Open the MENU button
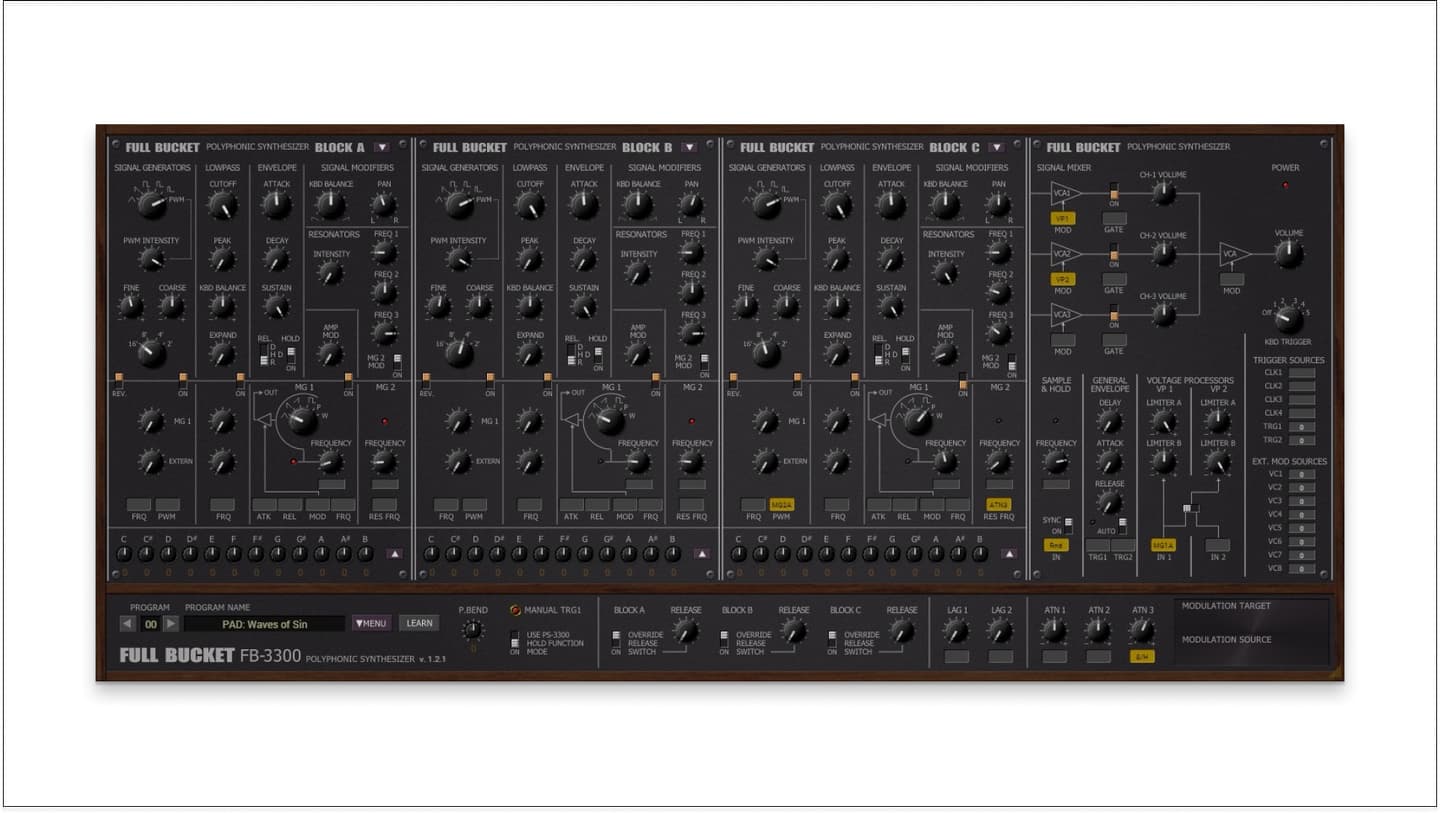1440x813 pixels. pos(371,623)
